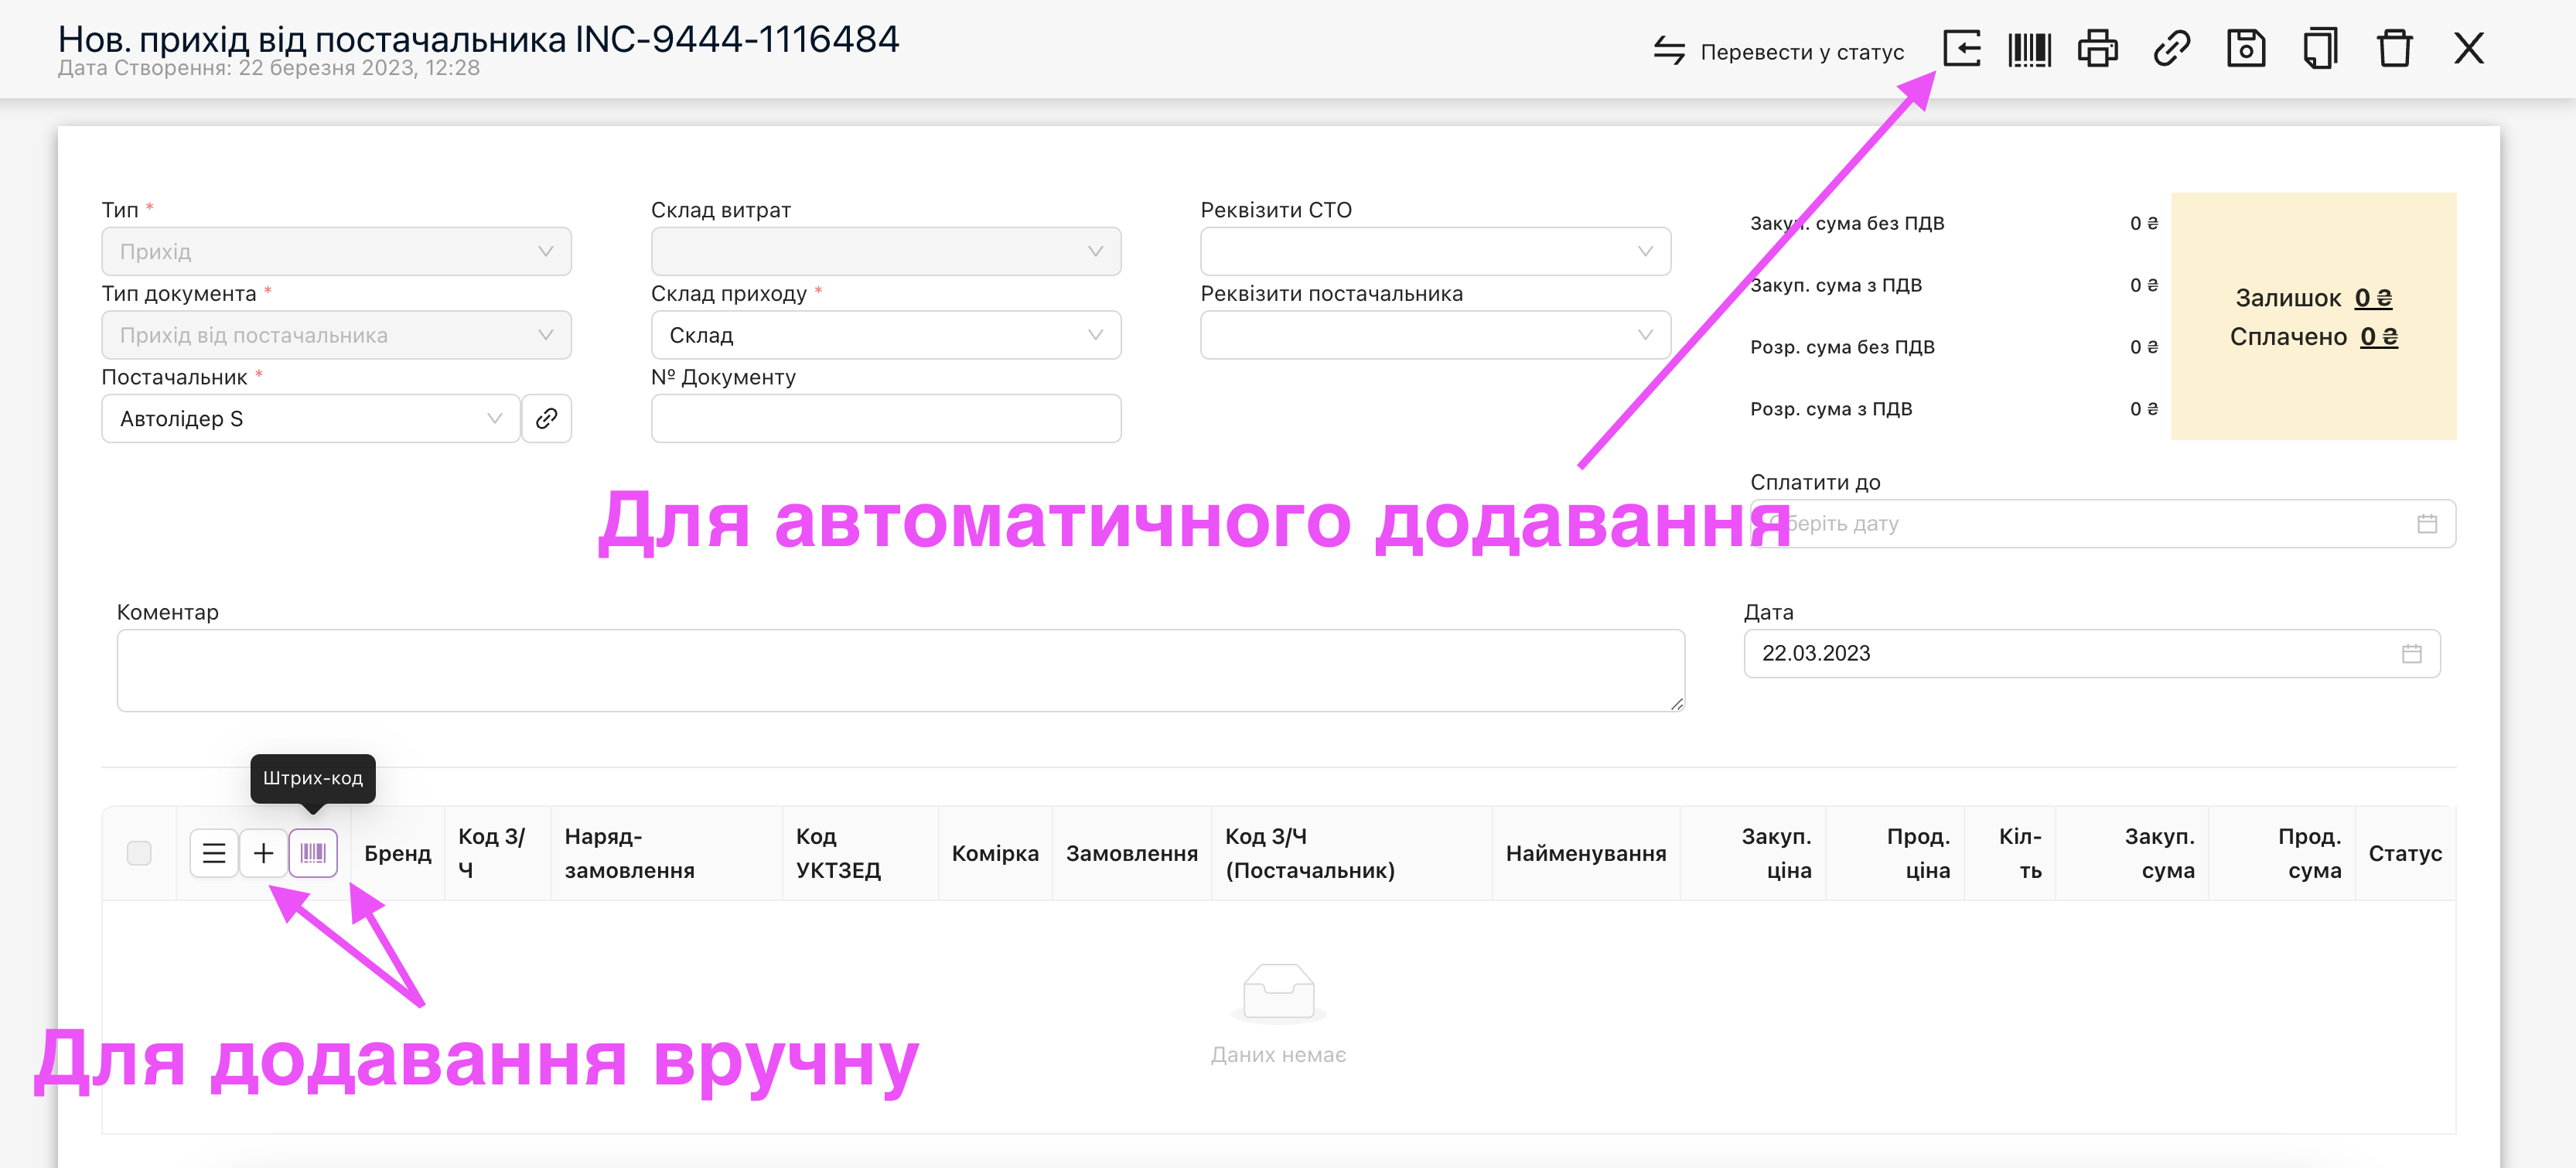Screen dimensions: 2576x1168
Task: Expand the Реквізити постачальника dropdown
Action: click(x=1434, y=335)
